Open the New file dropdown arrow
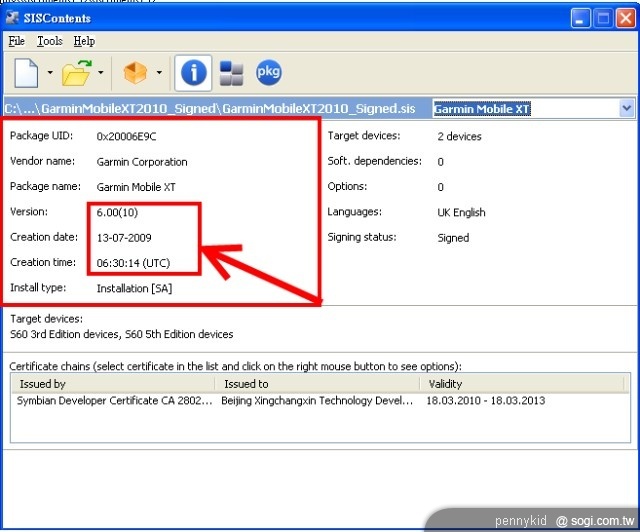 [x=50, y=73]
